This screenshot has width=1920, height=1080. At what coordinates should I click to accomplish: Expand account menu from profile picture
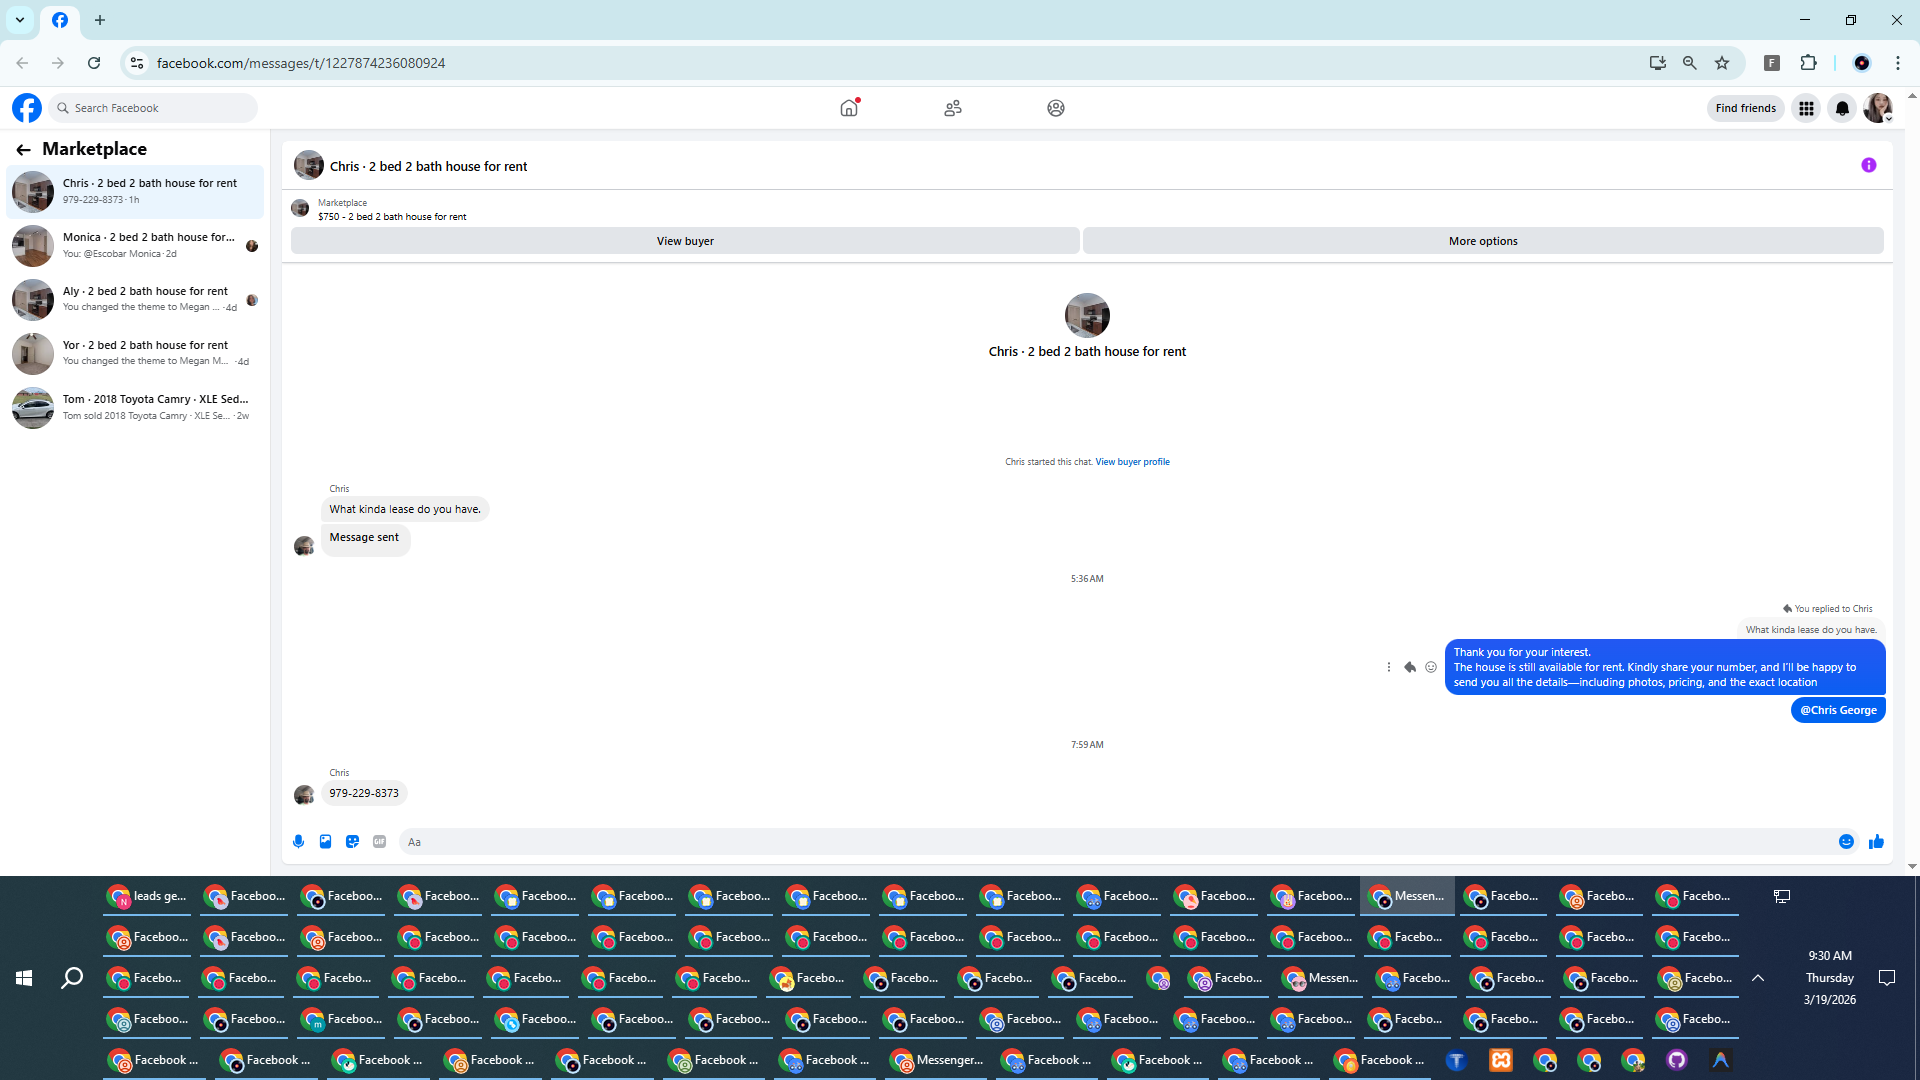(x=1878, y=108)
